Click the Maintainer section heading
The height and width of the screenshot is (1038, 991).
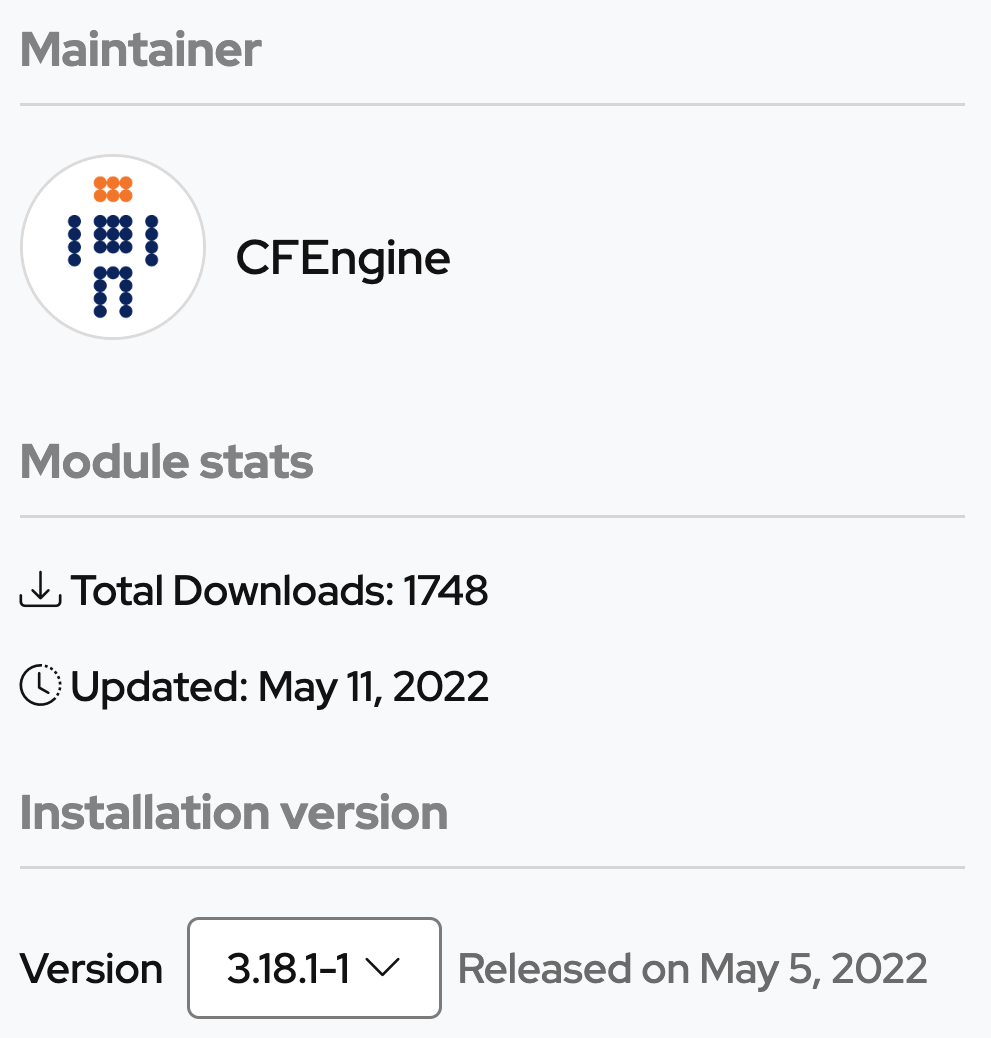(x=141, y=50)
